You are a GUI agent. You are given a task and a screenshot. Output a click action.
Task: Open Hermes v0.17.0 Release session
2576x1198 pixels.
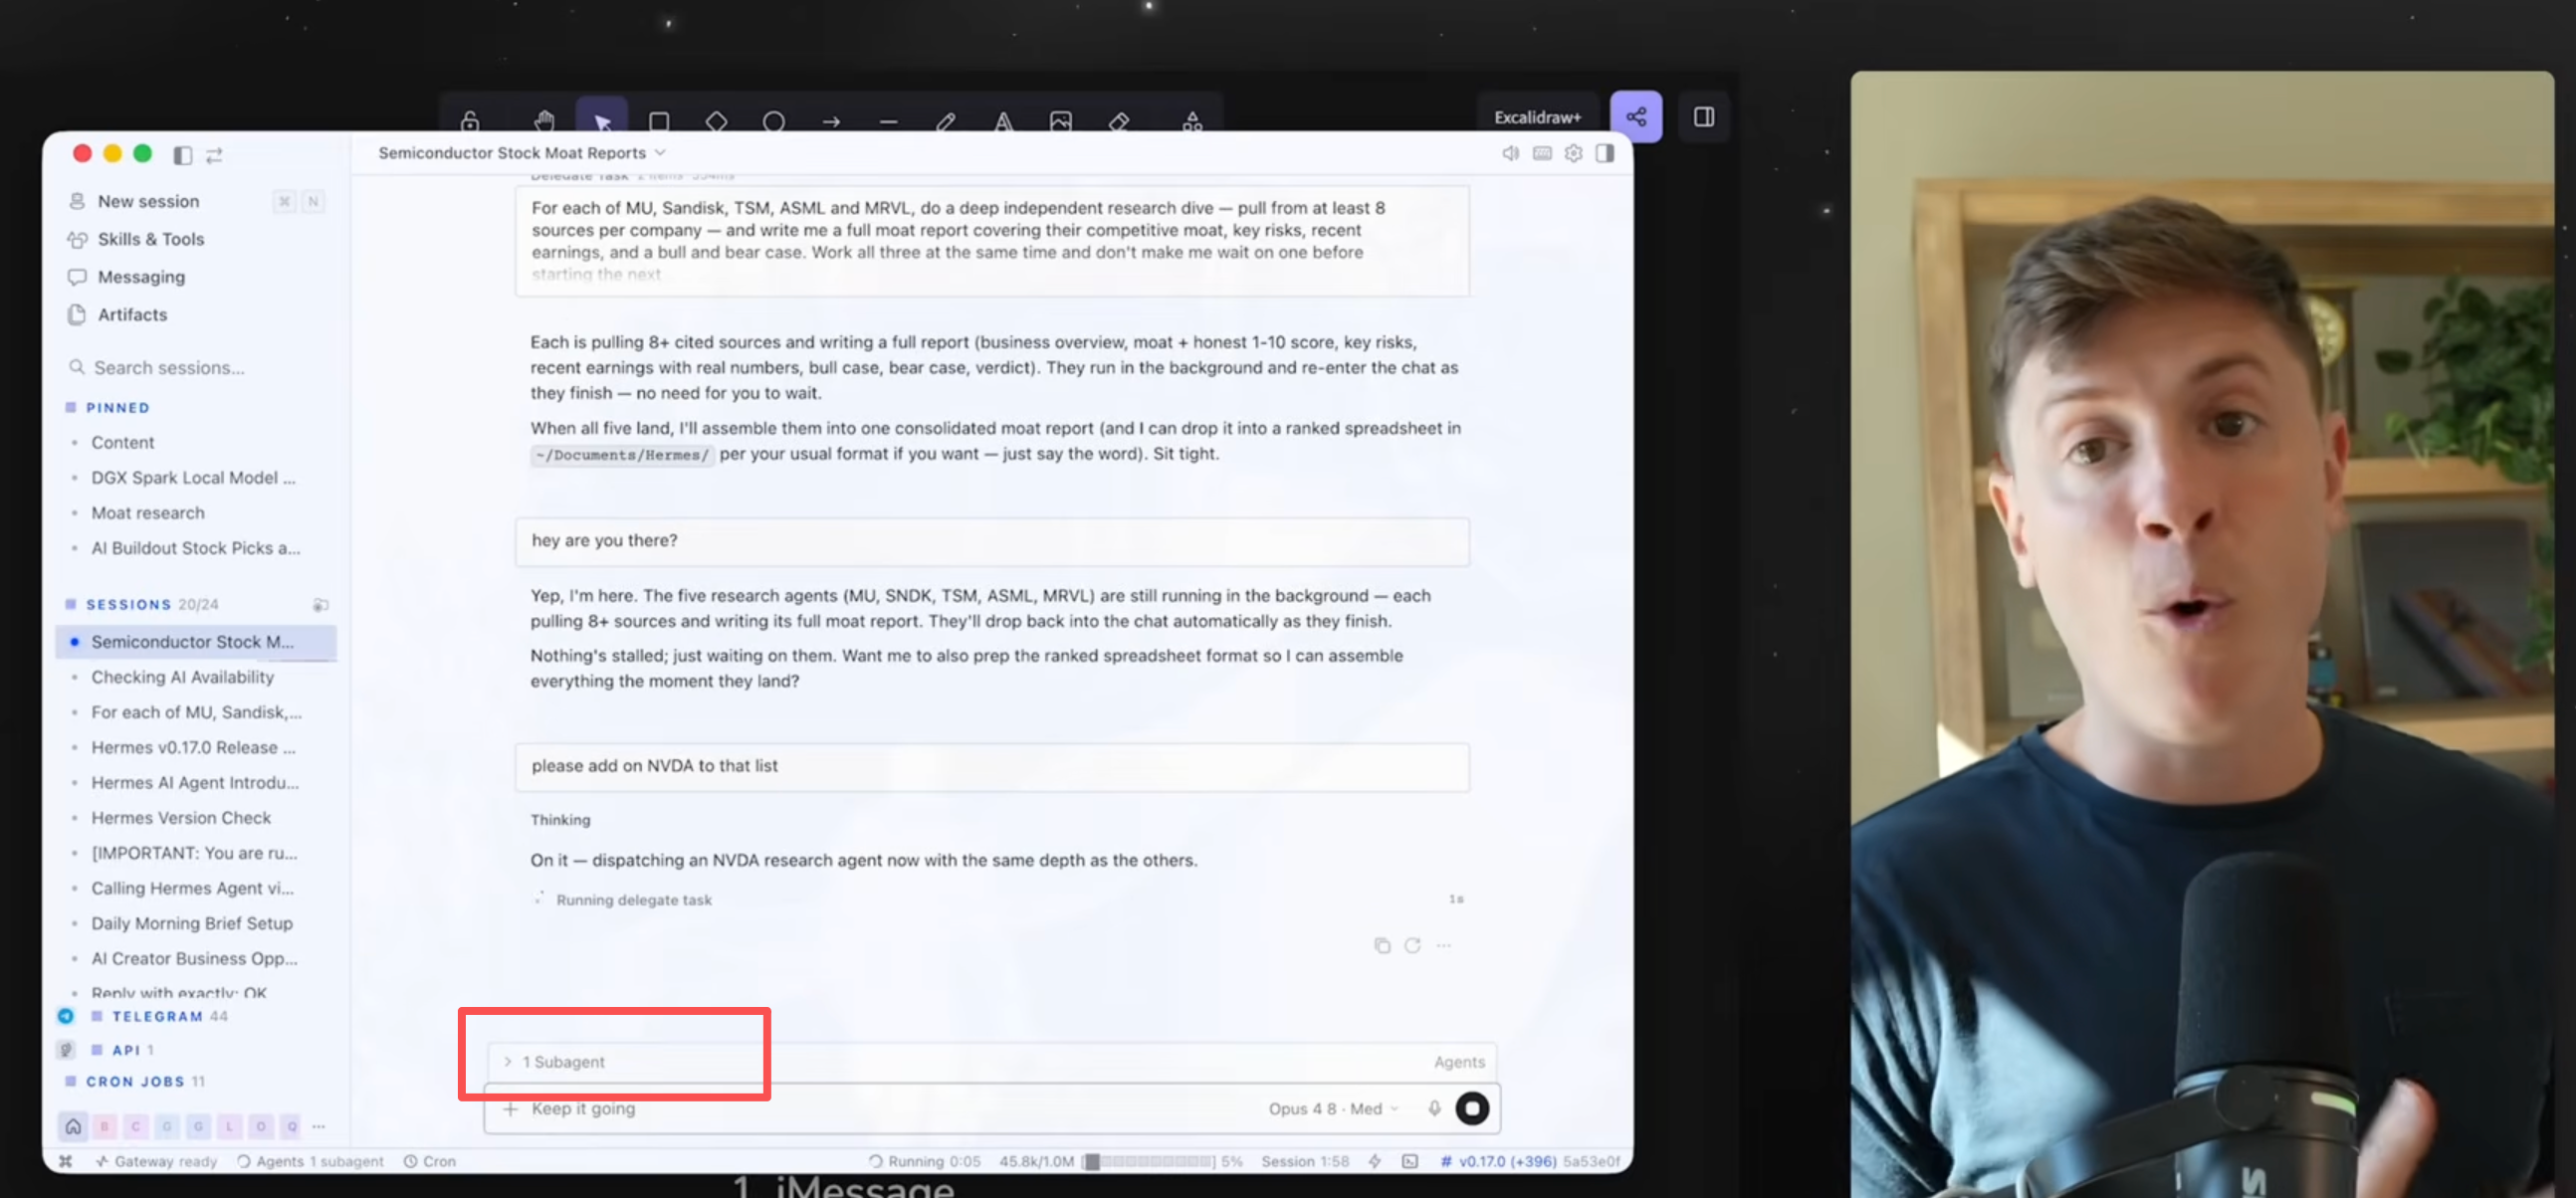point(196,748)
